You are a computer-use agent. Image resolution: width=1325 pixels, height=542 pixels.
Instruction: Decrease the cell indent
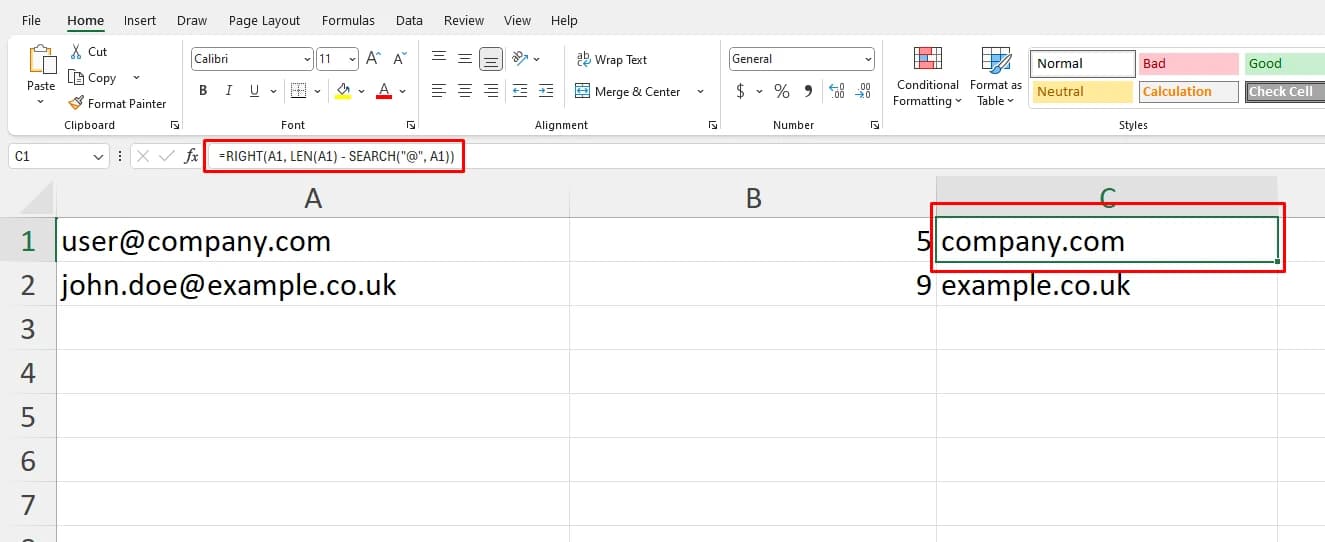519,91
